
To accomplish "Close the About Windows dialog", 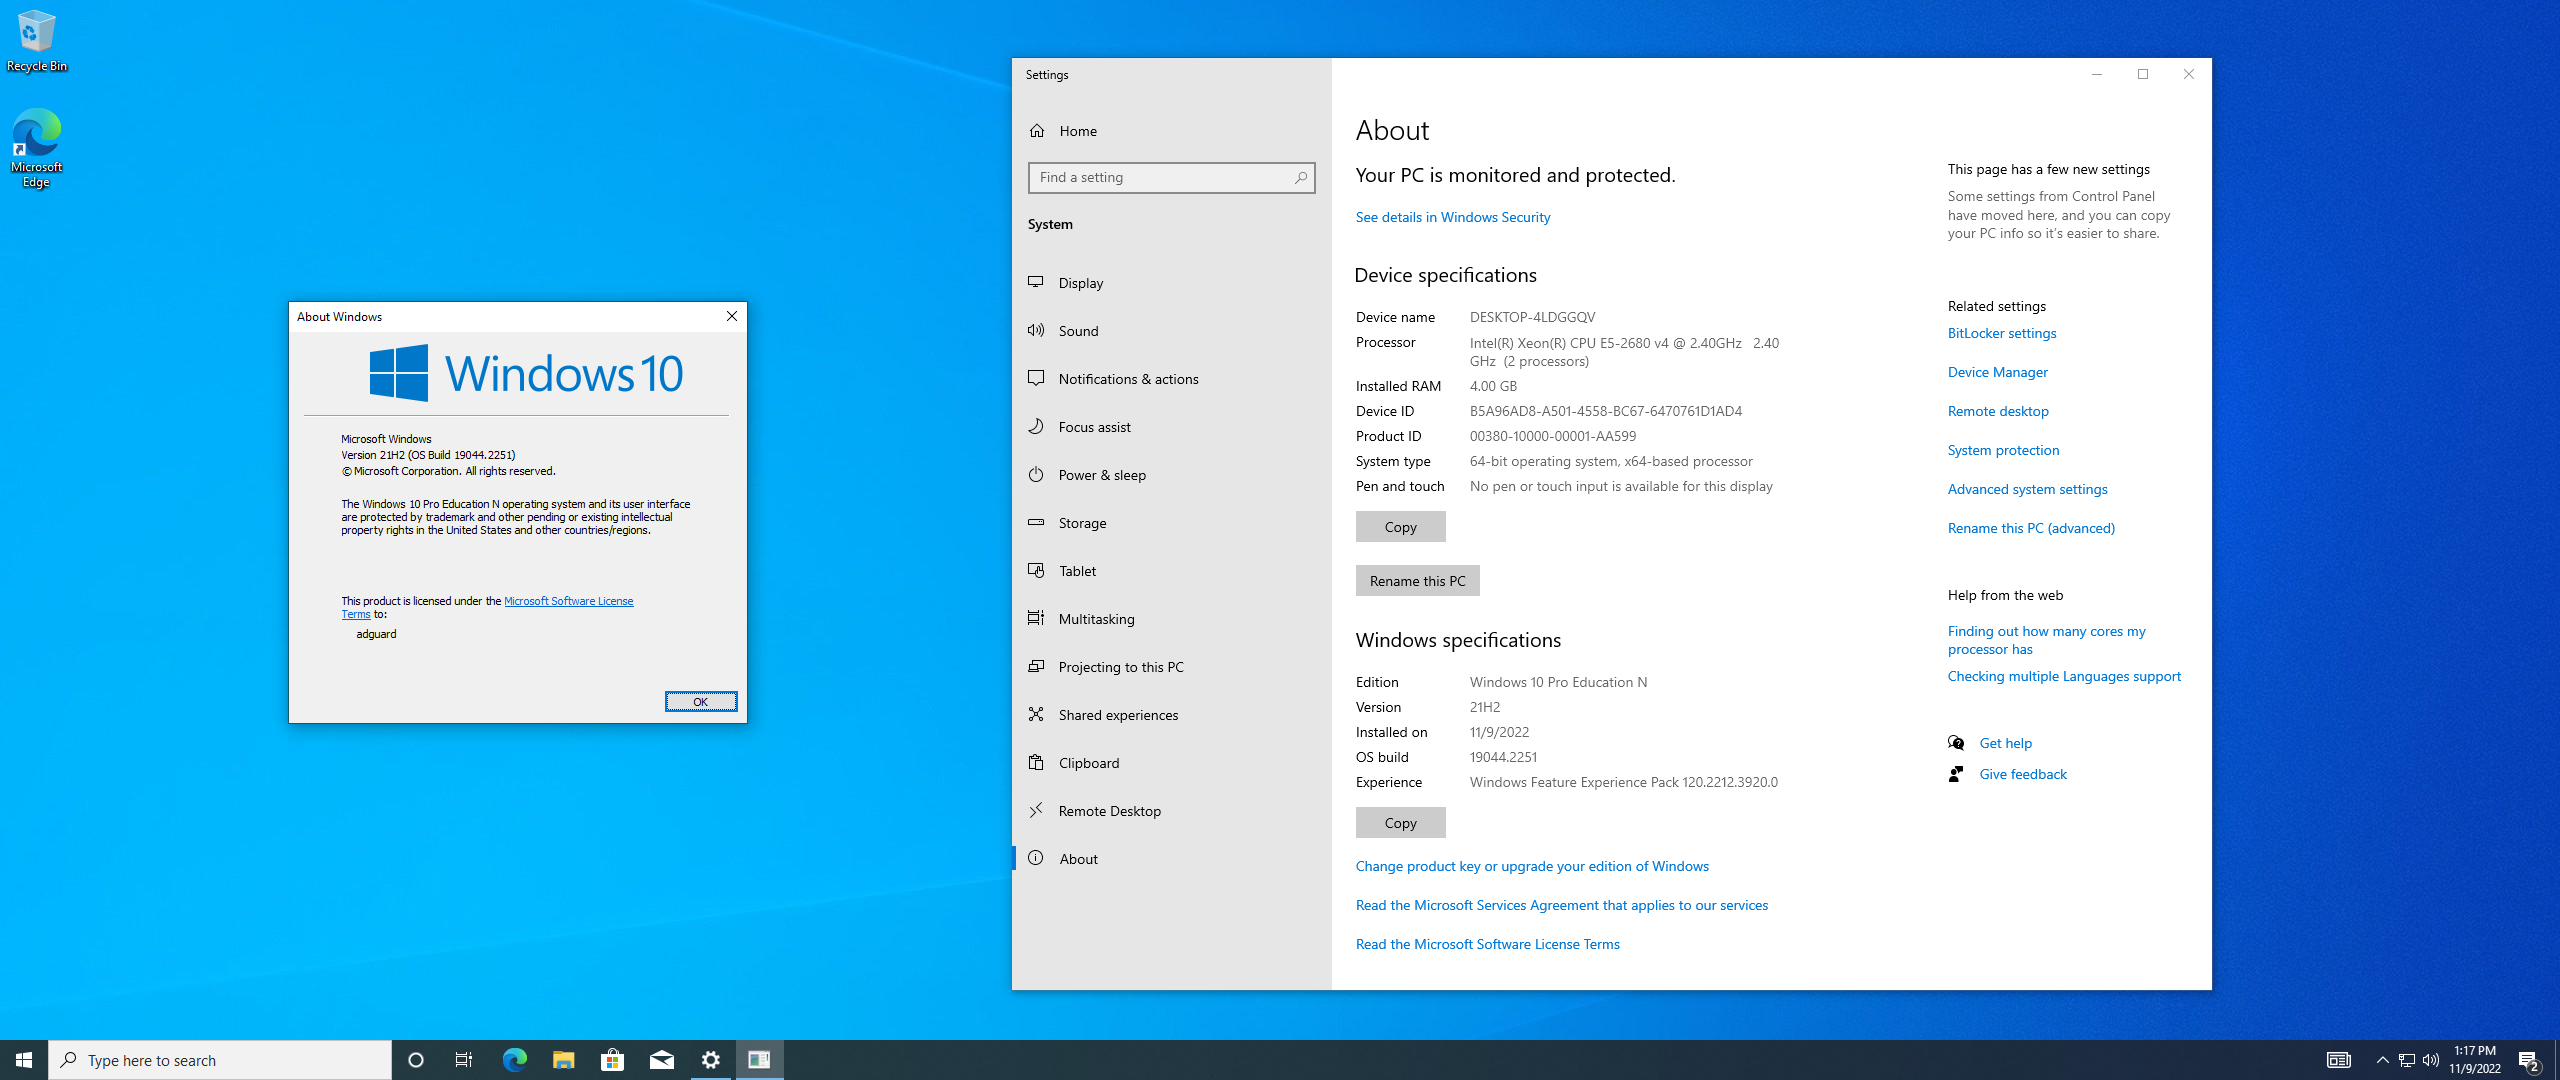I will pos(732,316).
